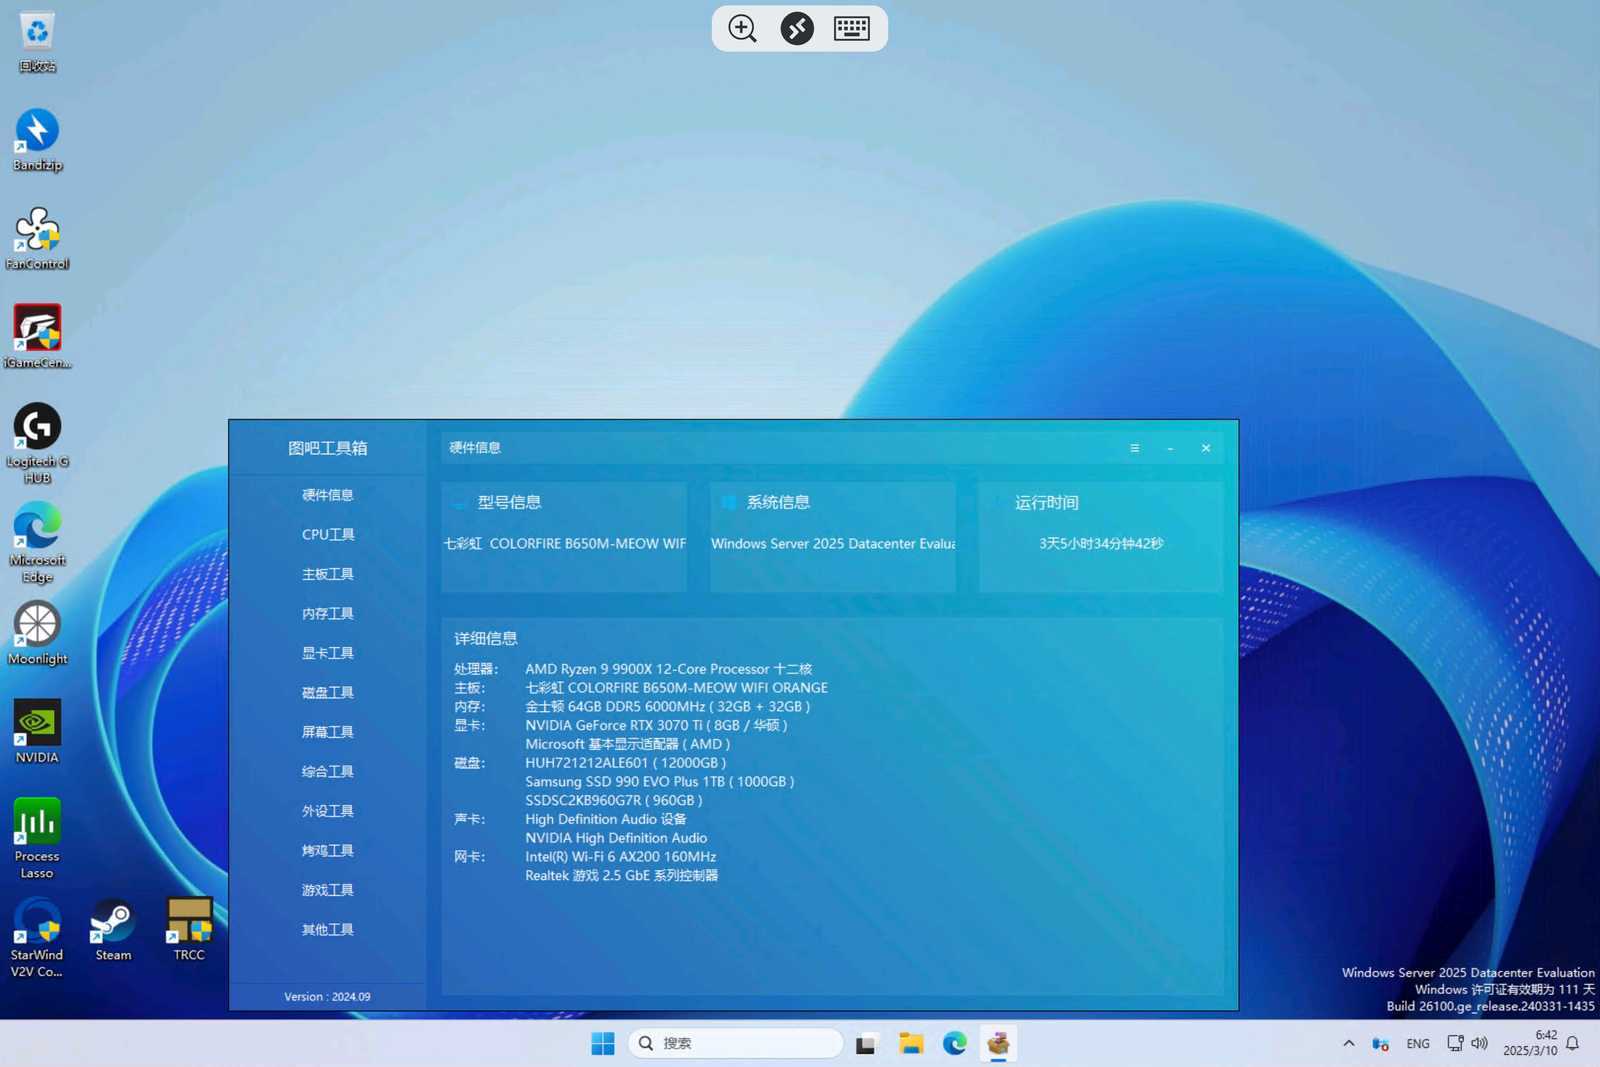Switch to CPU工具 in the sidebar
Image resolution: width=1600 pixels, height=1067 pixels.
click(x=328, y=535)
